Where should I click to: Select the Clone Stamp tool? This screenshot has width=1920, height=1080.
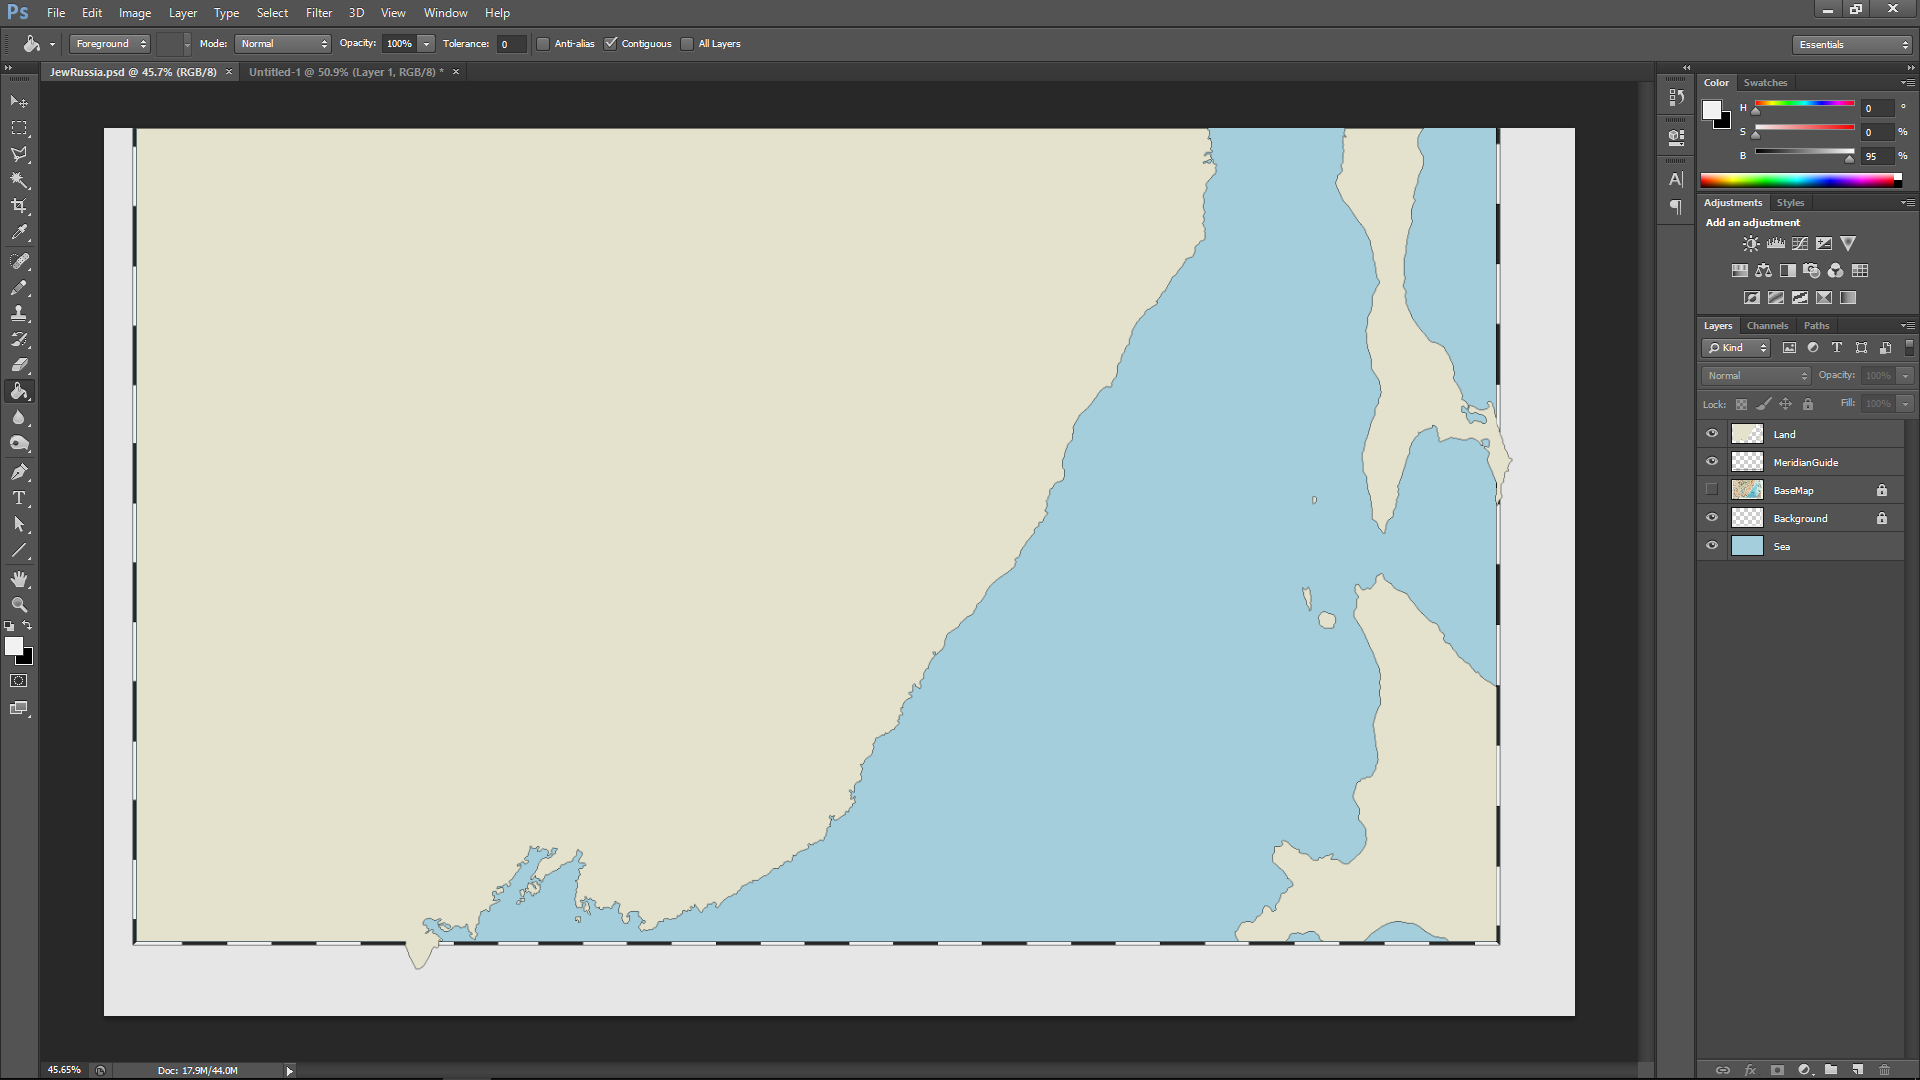click(x=19, y=313)
